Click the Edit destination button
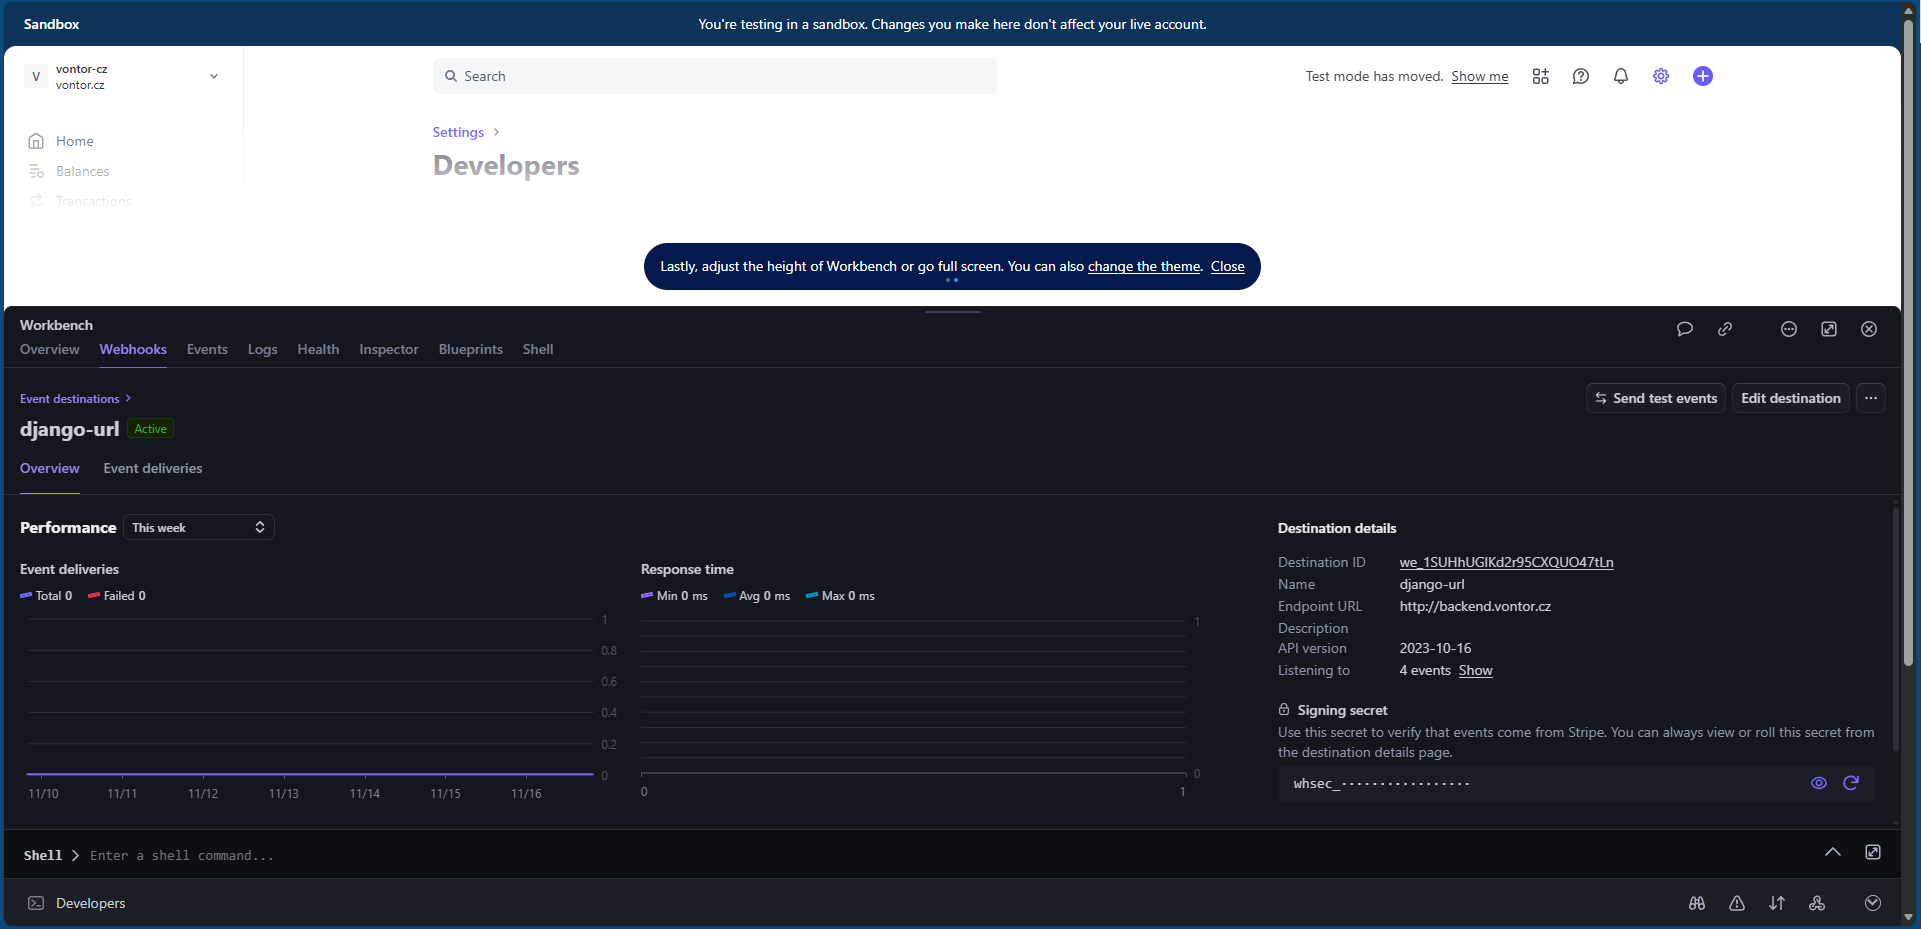 [x=1790, y=398]
